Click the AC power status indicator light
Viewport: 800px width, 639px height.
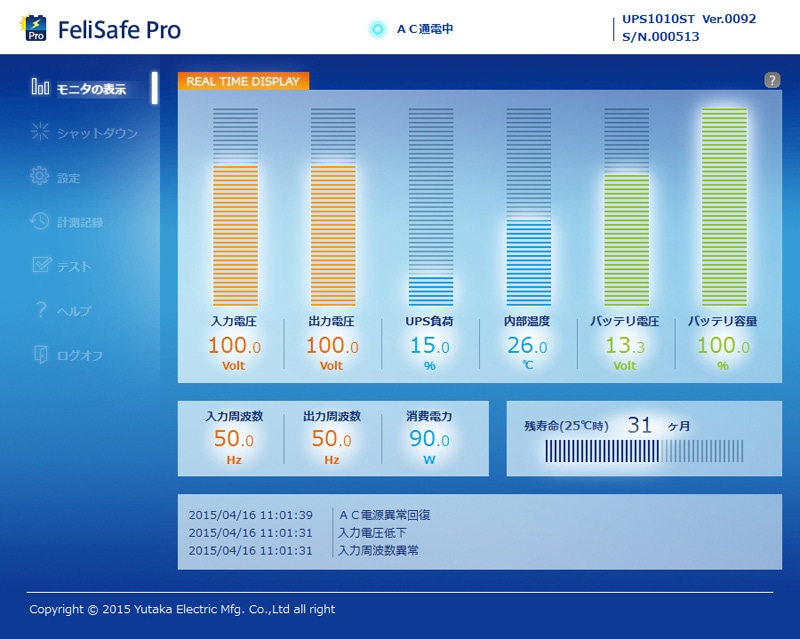[377, 29]
